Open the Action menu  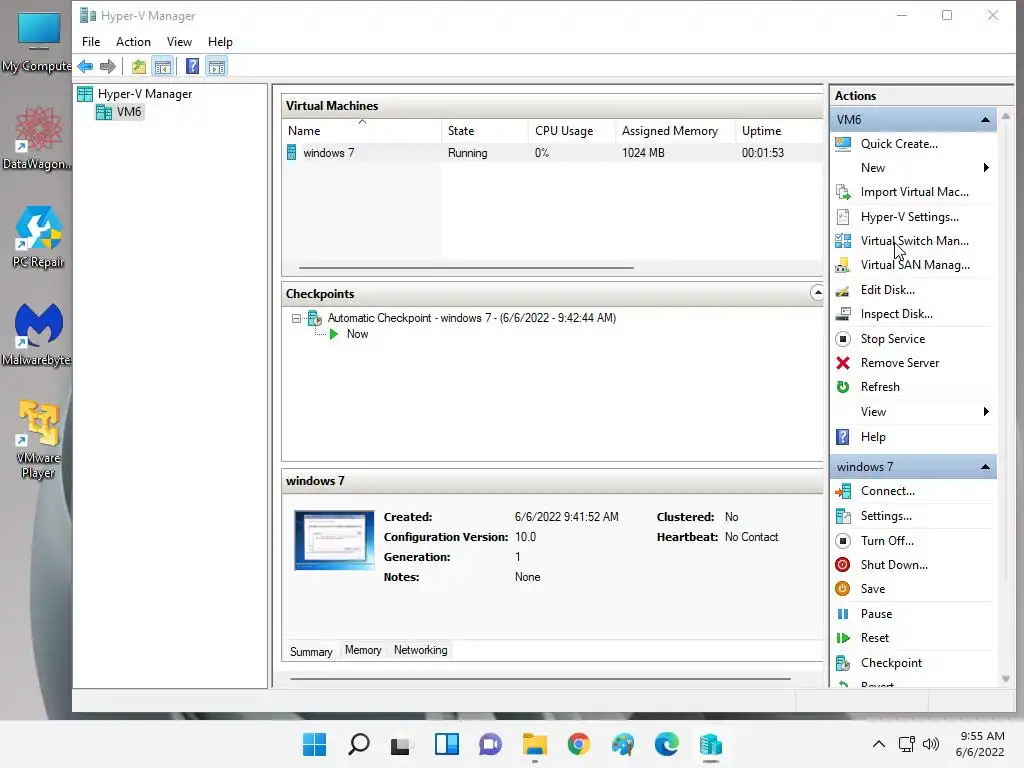(x=133, y=42)
